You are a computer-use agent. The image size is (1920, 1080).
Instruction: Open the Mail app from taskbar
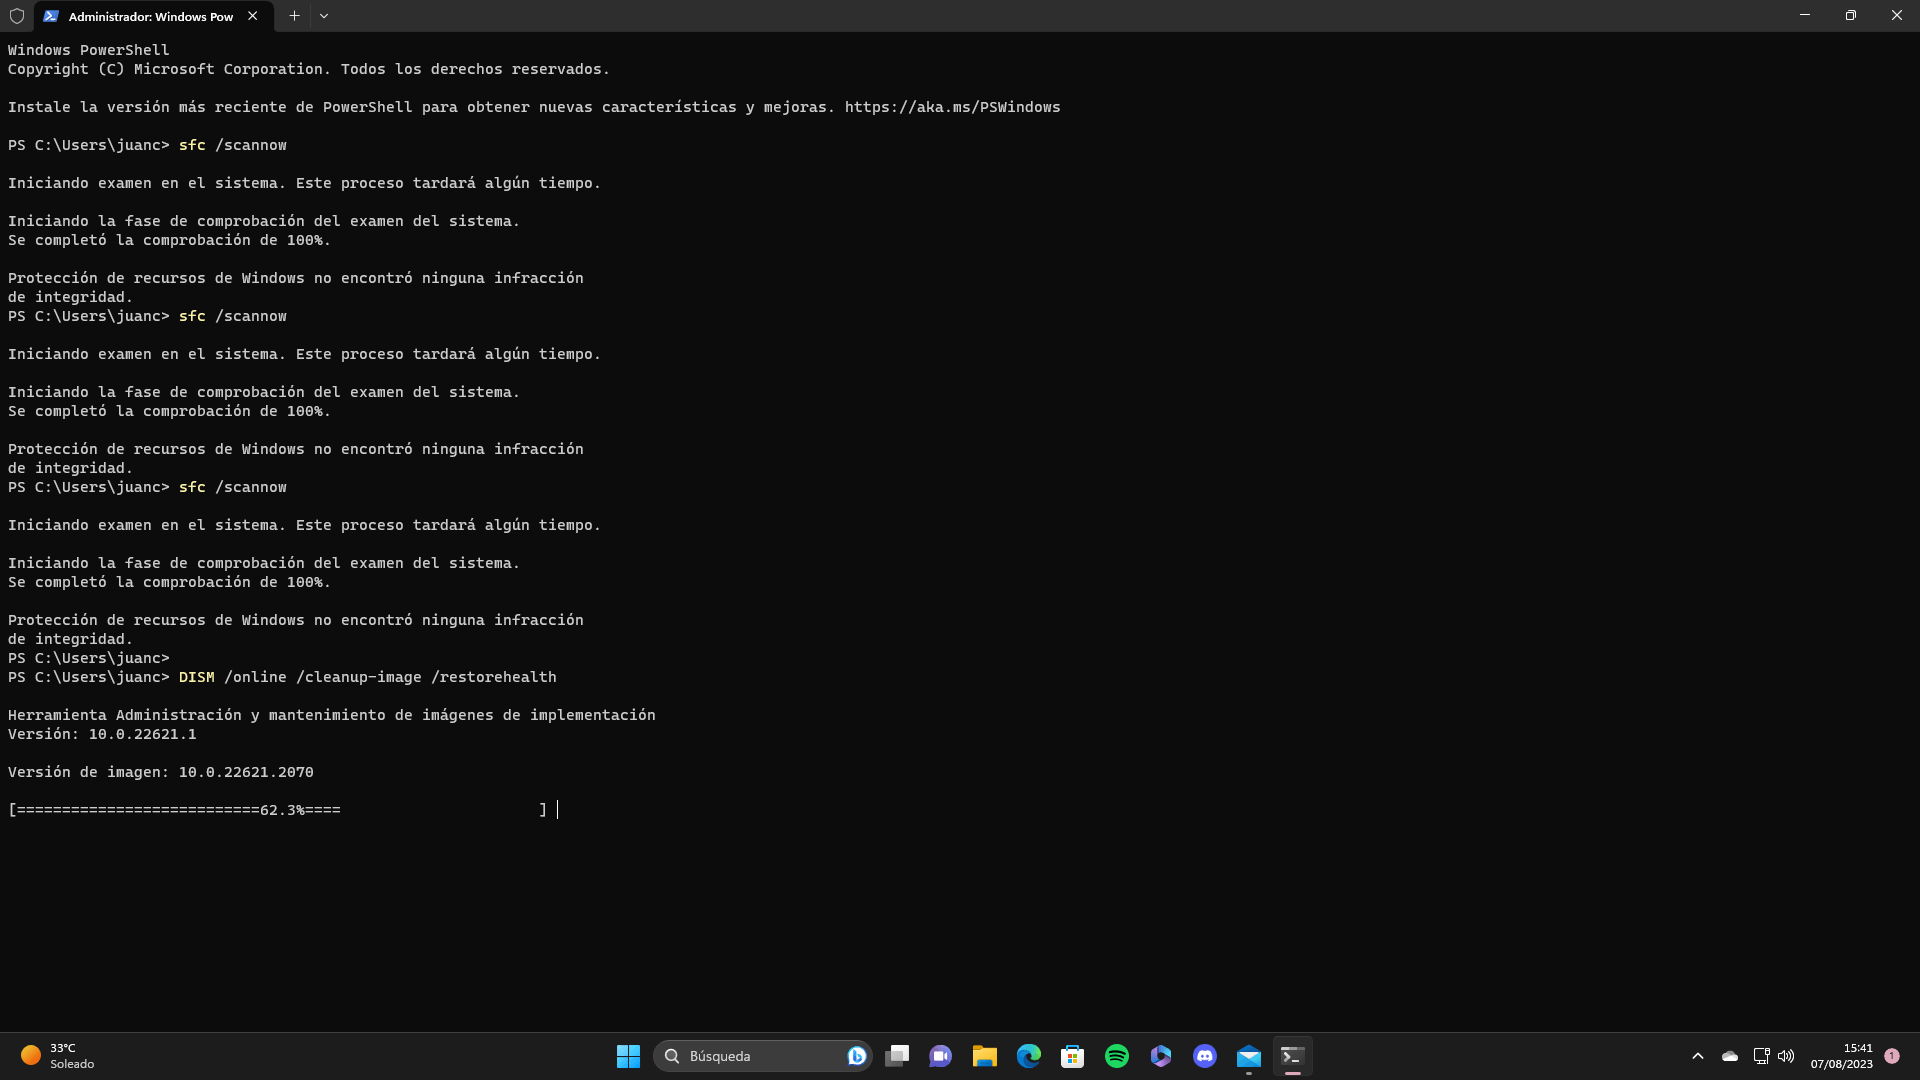click(1249, 1056)
